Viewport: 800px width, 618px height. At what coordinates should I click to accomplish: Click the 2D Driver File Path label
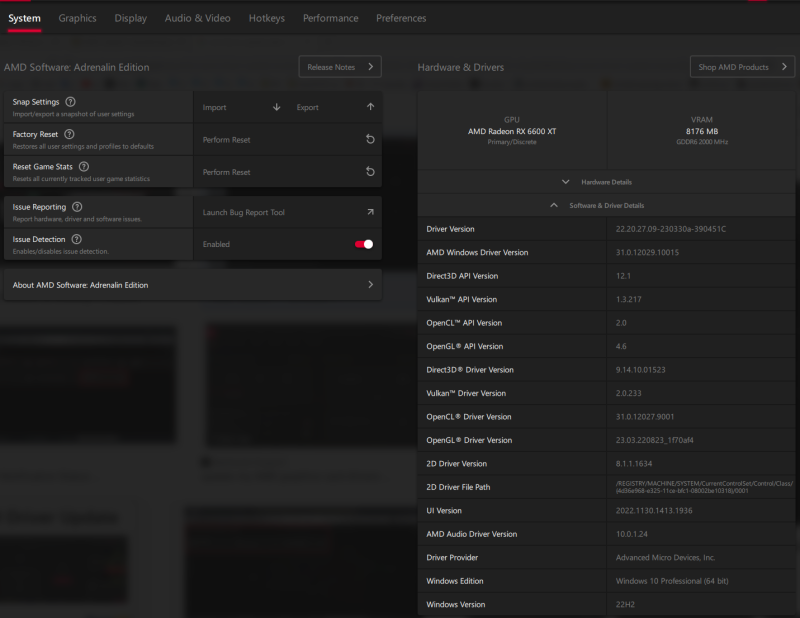[x=458, y=487]
